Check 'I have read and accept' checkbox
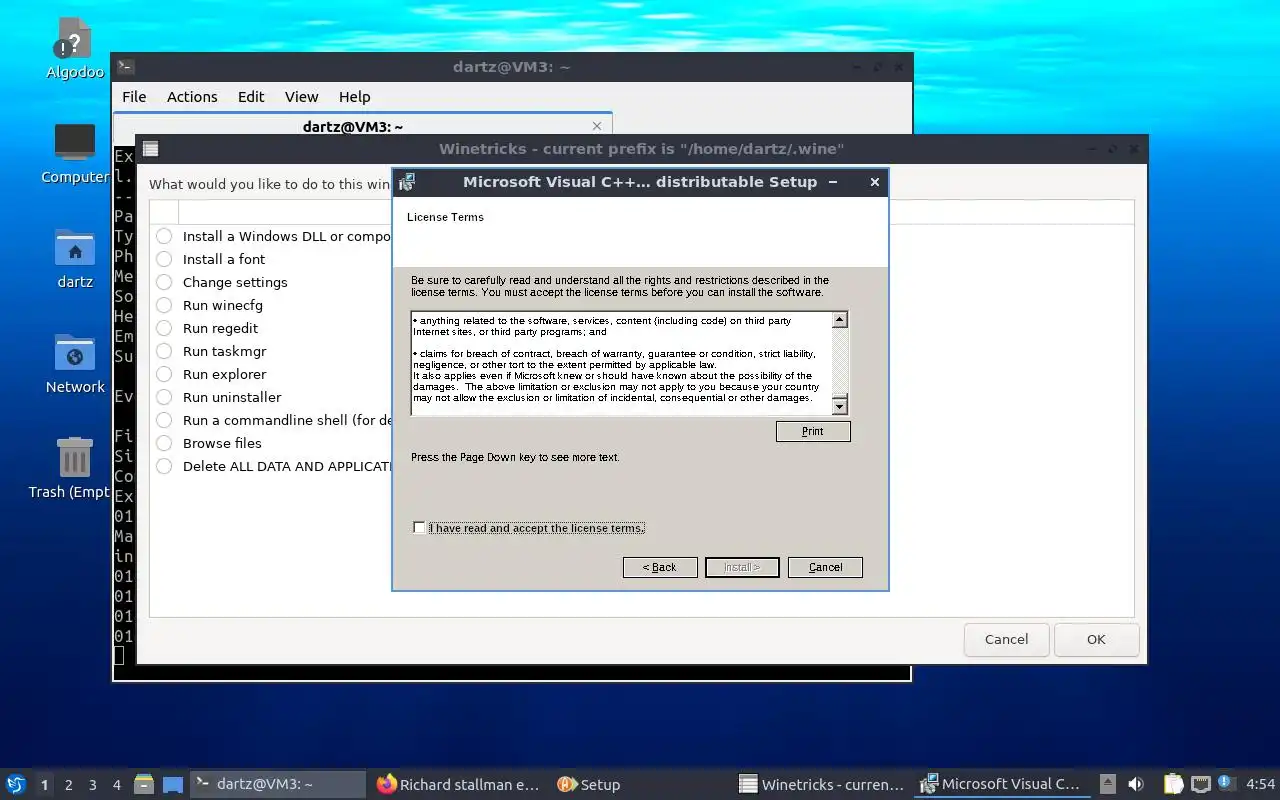The width and height of the screenshot is (1280, 800). point(419,528)
